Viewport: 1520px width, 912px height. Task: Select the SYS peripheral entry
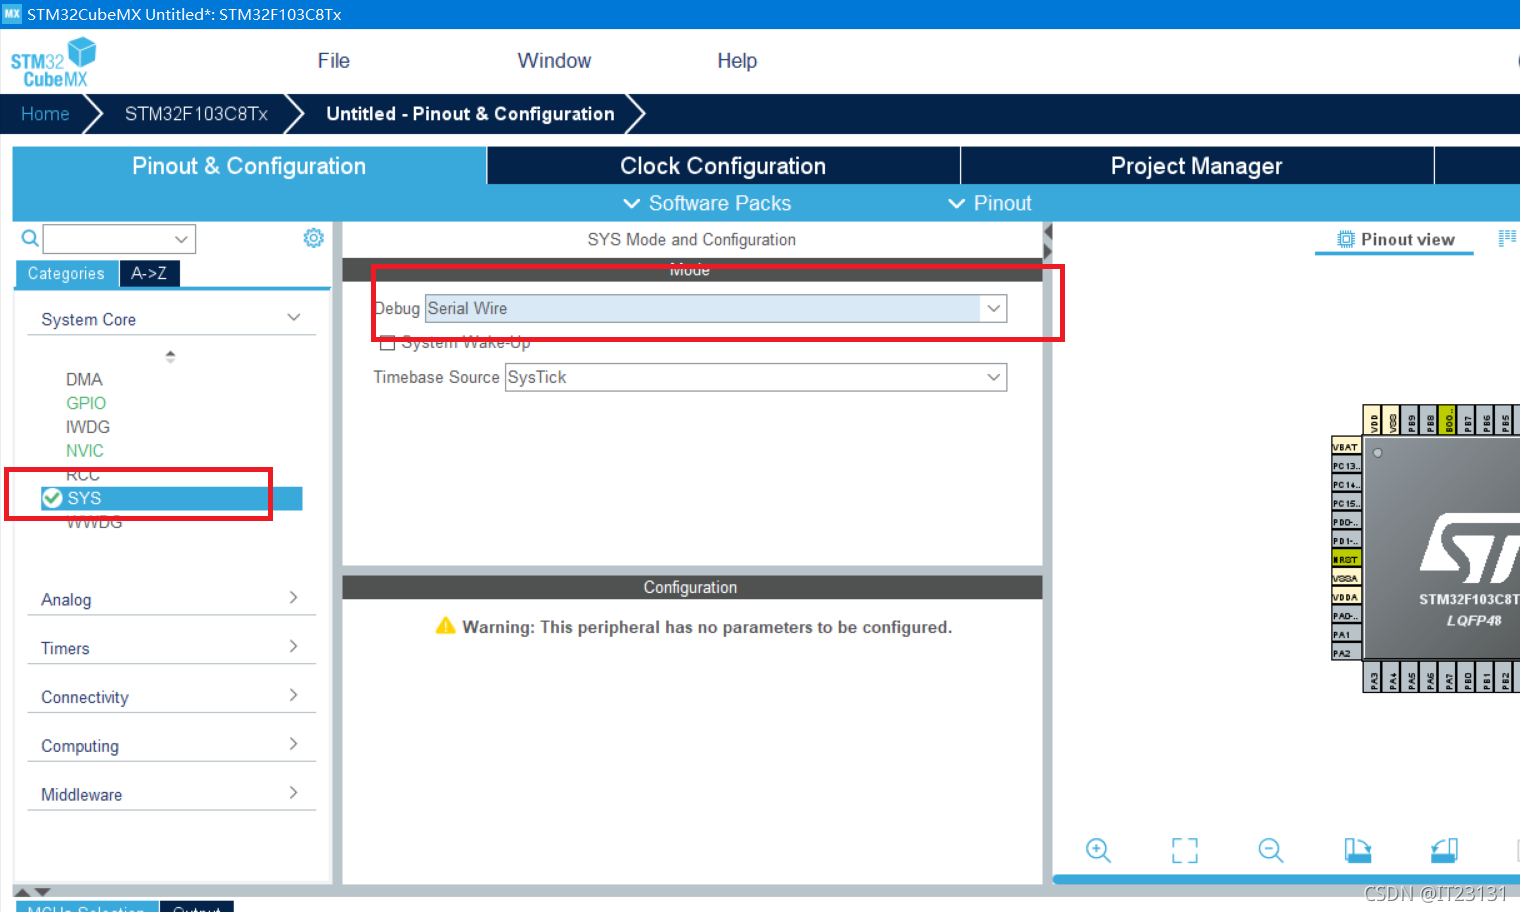pyautogui.click(x=171, y=498)
